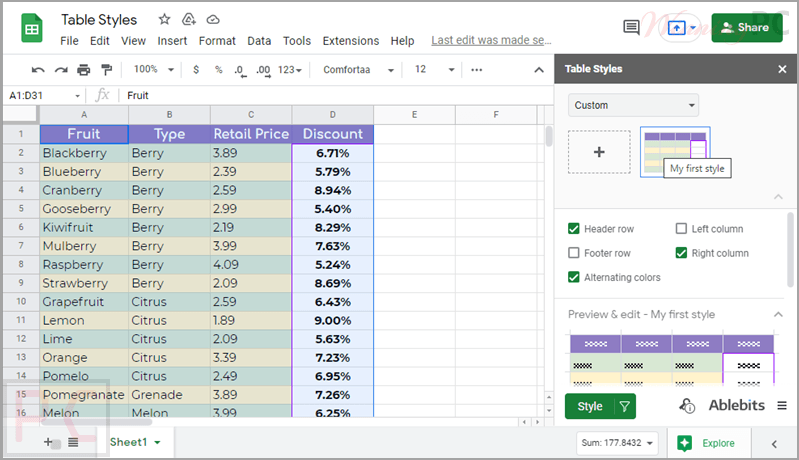799x460 pixels.
Task: Add a new sheet with plus icon
Action: pos(48,442)
